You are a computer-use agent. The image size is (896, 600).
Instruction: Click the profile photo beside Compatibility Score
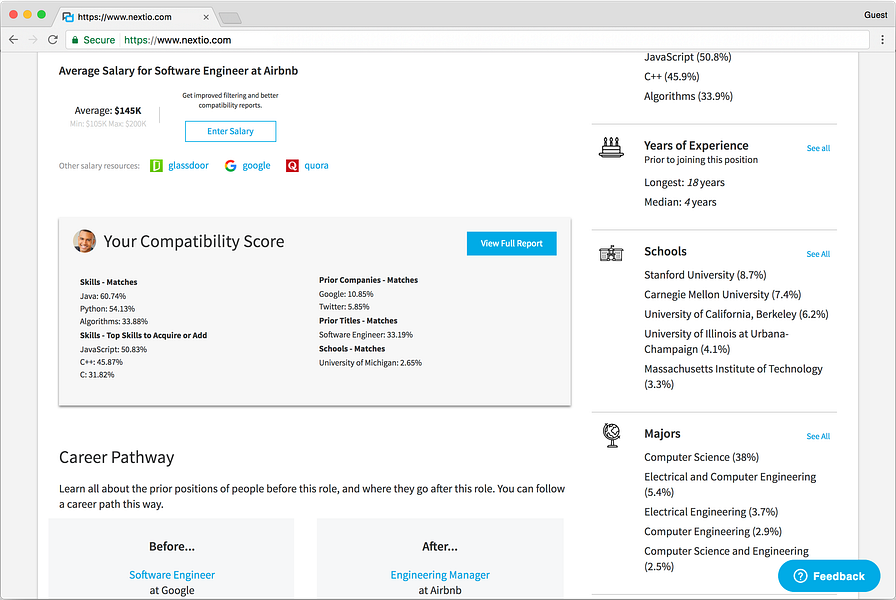[85, 241]
